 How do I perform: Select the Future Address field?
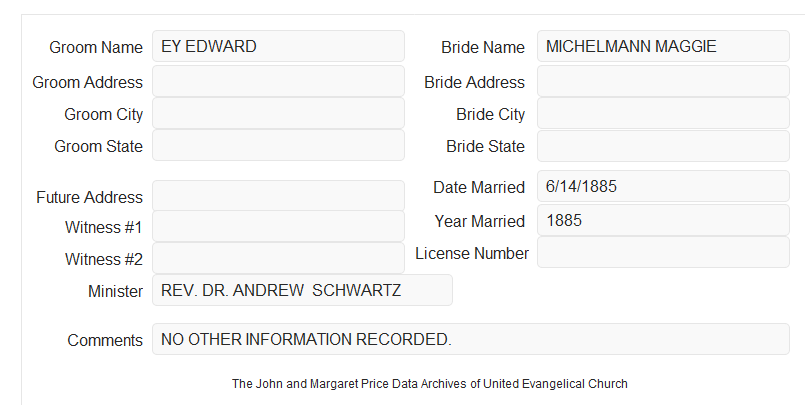(278, 196)
